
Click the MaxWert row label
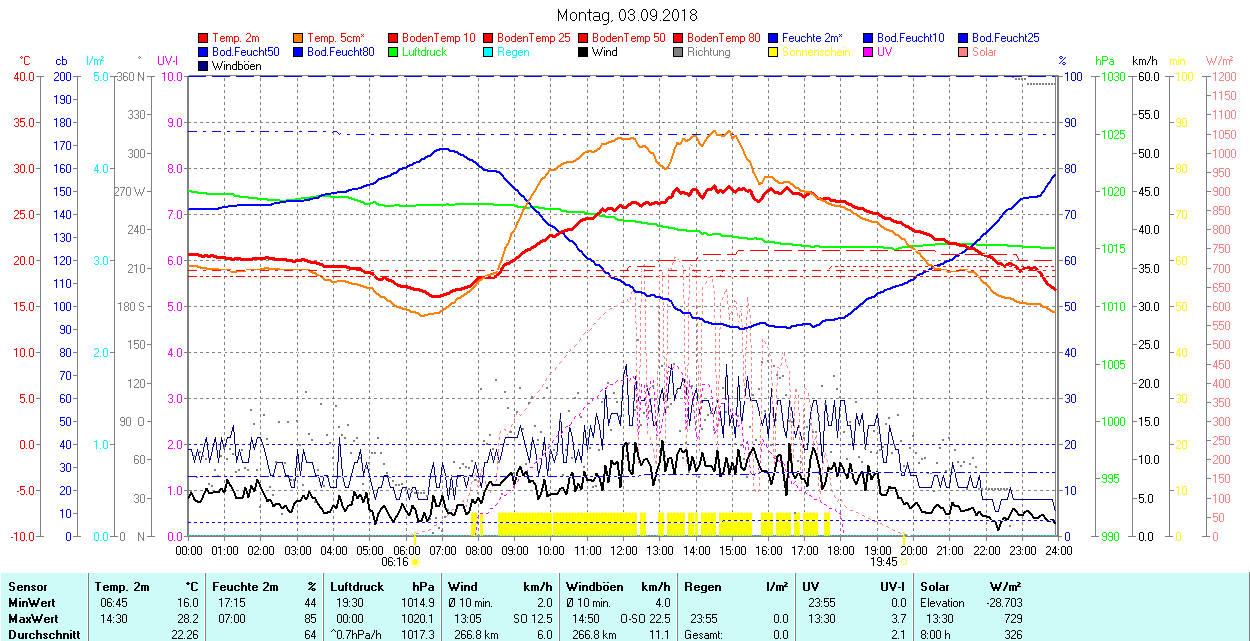click(34, 619)
